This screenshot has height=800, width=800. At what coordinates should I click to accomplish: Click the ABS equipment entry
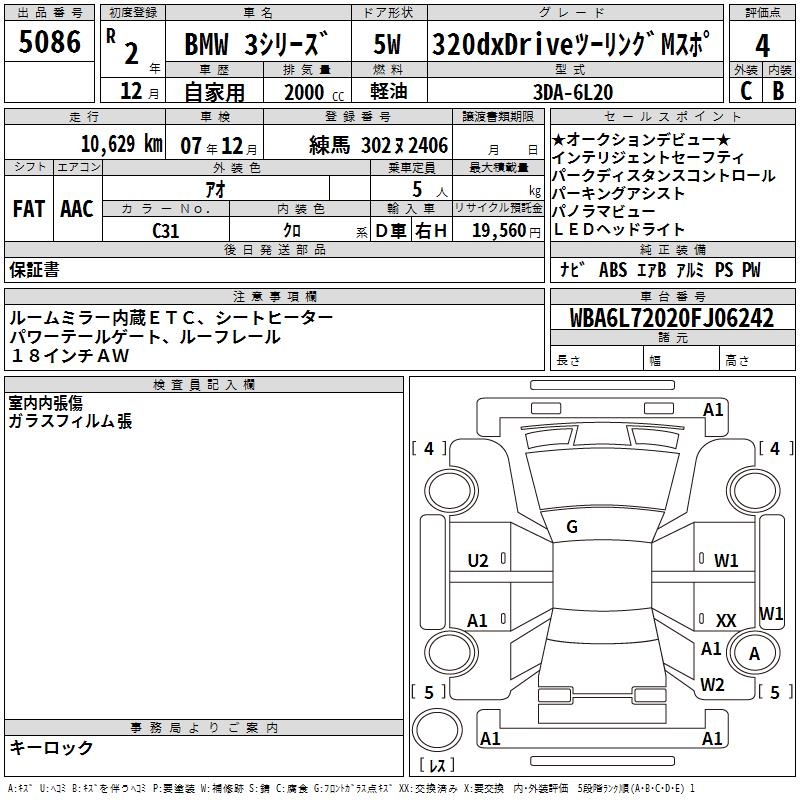coord(613,270)
